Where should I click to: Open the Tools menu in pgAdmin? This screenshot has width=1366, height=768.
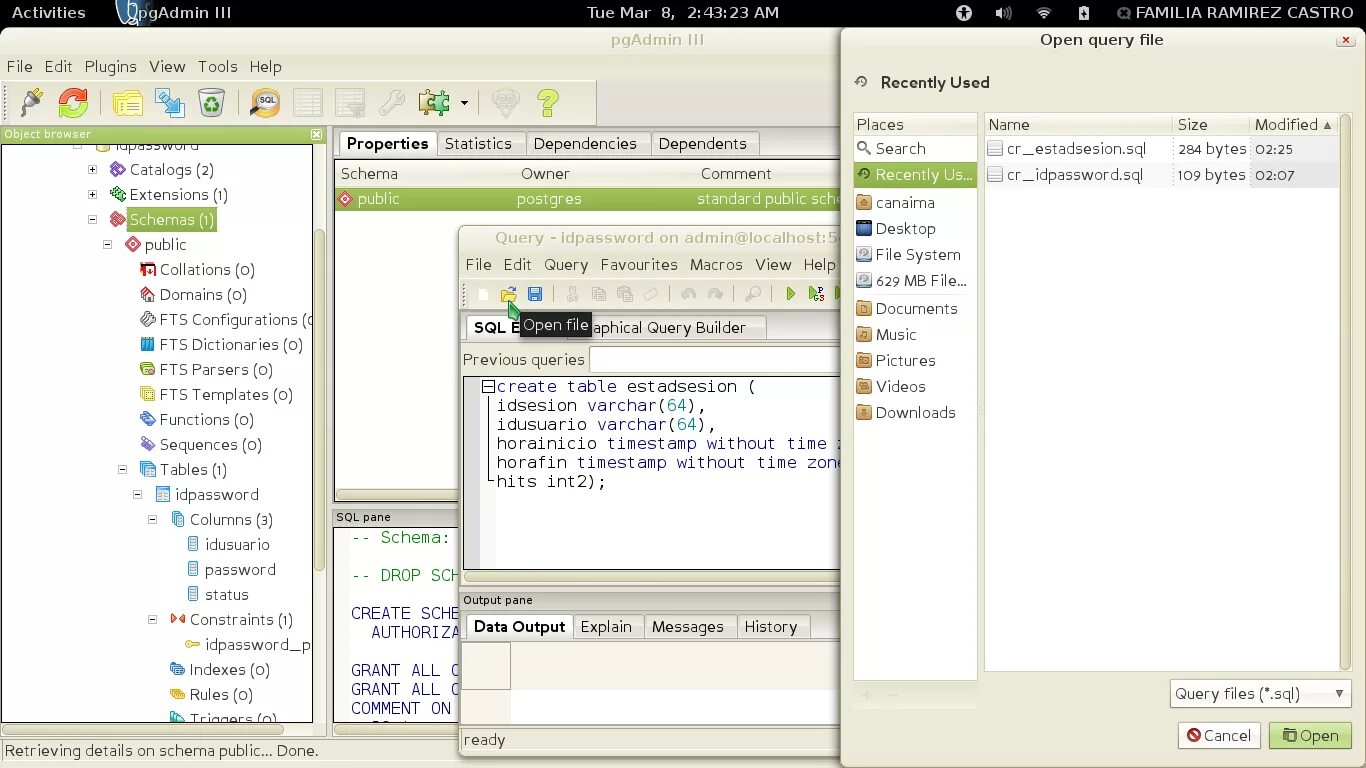pos(217,67)
